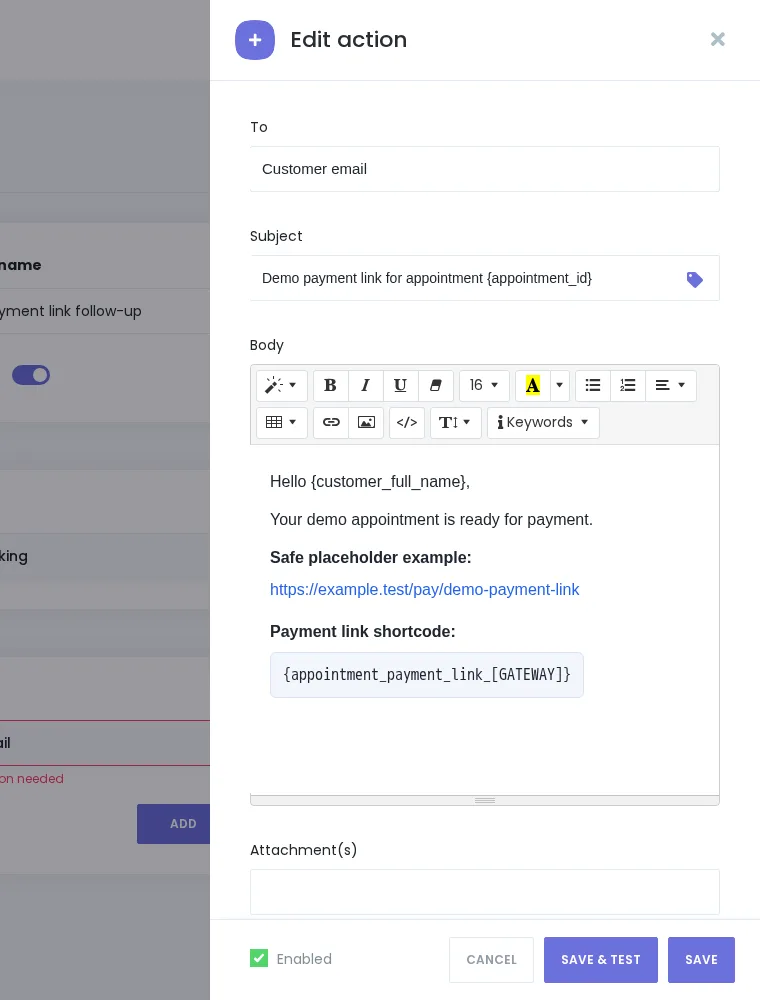Click the Subject input field
Viewport: 760px width, 1000px height.
(485, 278)
